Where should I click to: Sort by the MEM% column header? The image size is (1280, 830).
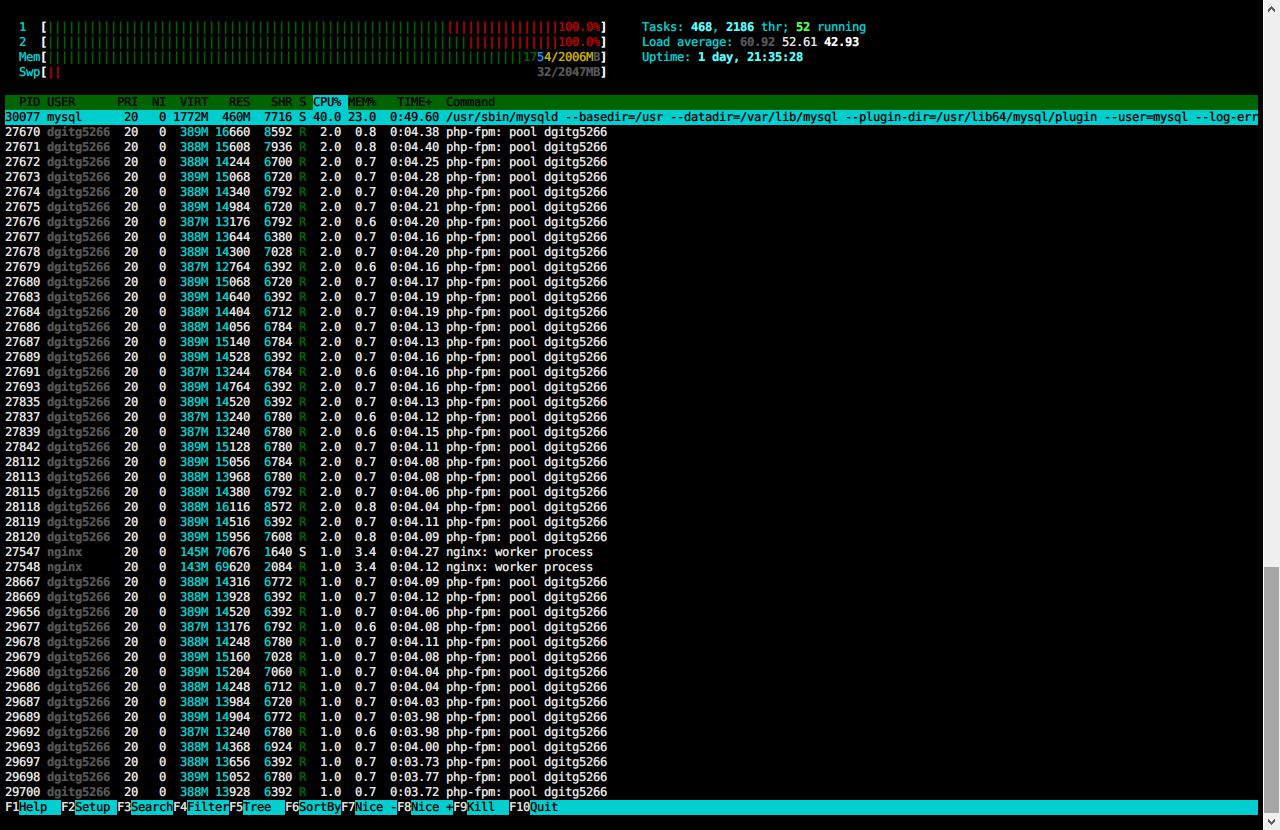coord(362,102)
